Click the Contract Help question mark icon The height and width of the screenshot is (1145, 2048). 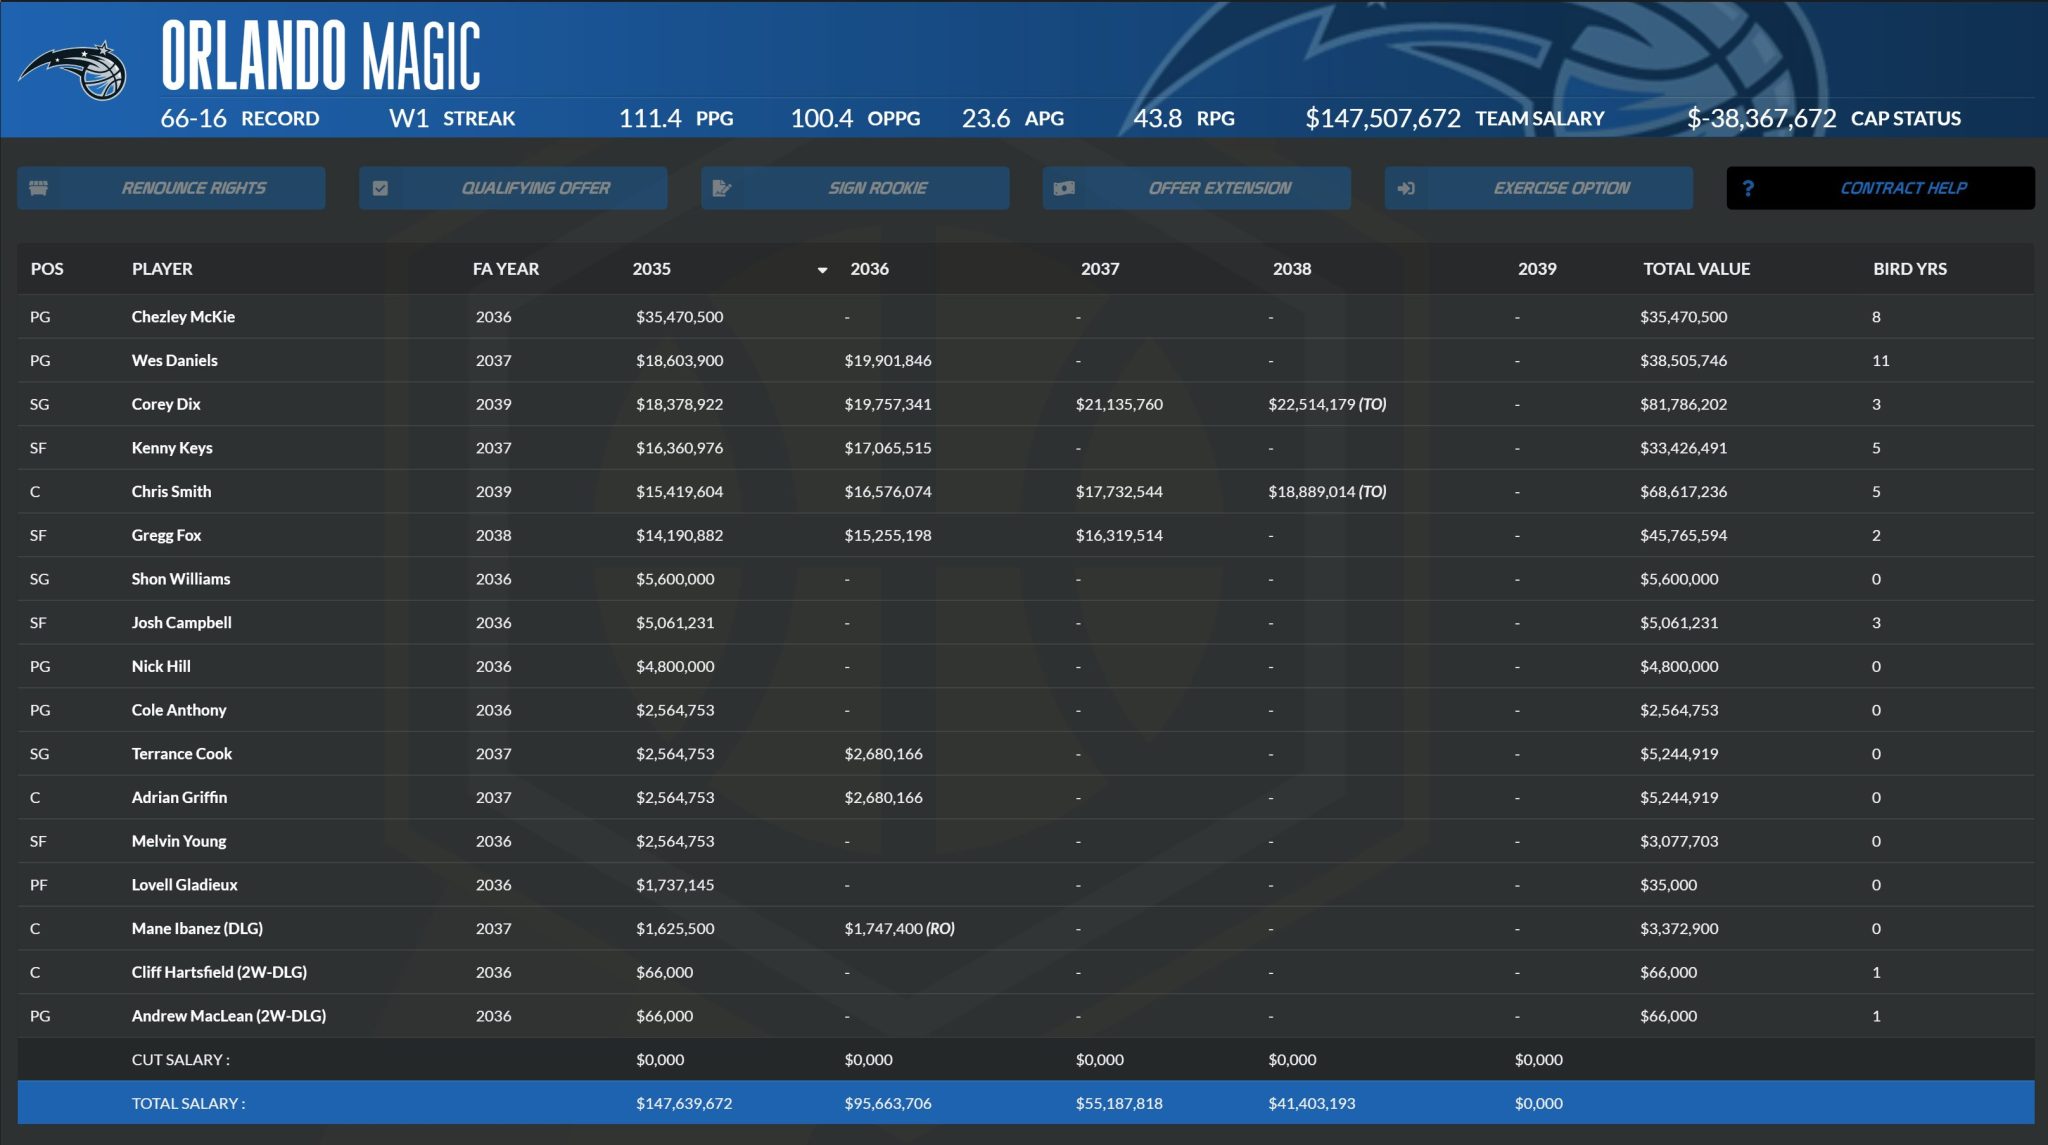[x=1748, y=188]
